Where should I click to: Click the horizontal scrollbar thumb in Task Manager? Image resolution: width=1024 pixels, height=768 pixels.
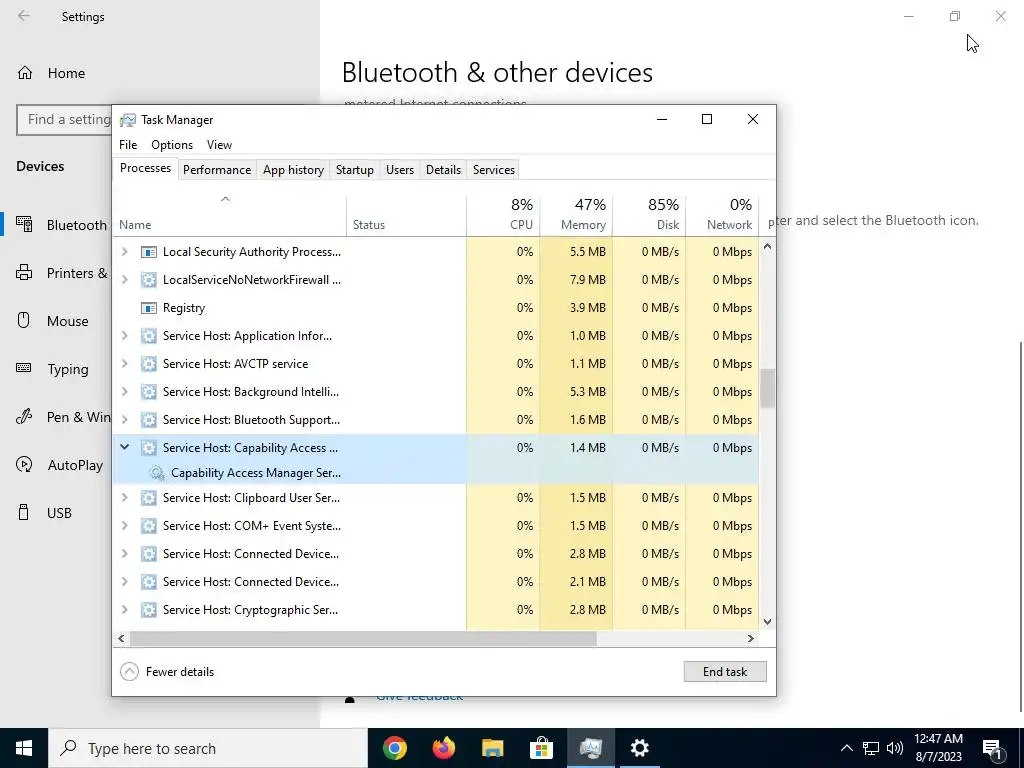pyautogui.click(x=362, y=639)
